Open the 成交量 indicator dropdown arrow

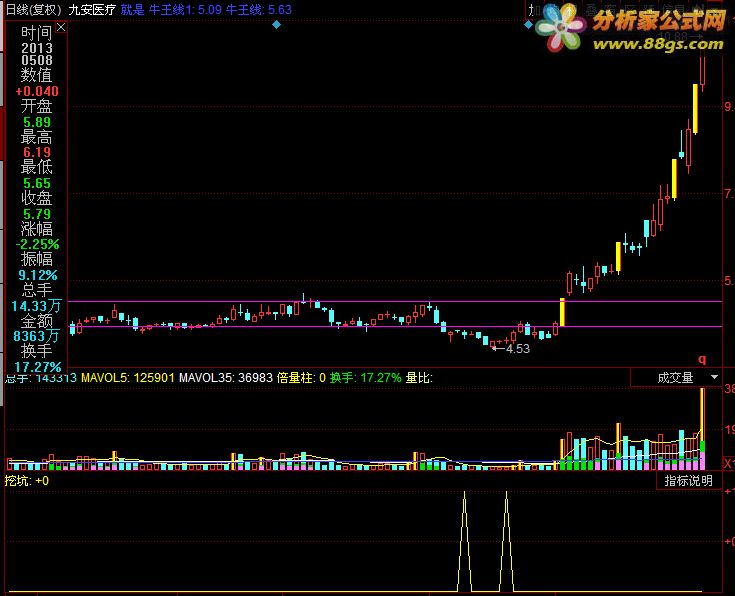tap(714, 377)
